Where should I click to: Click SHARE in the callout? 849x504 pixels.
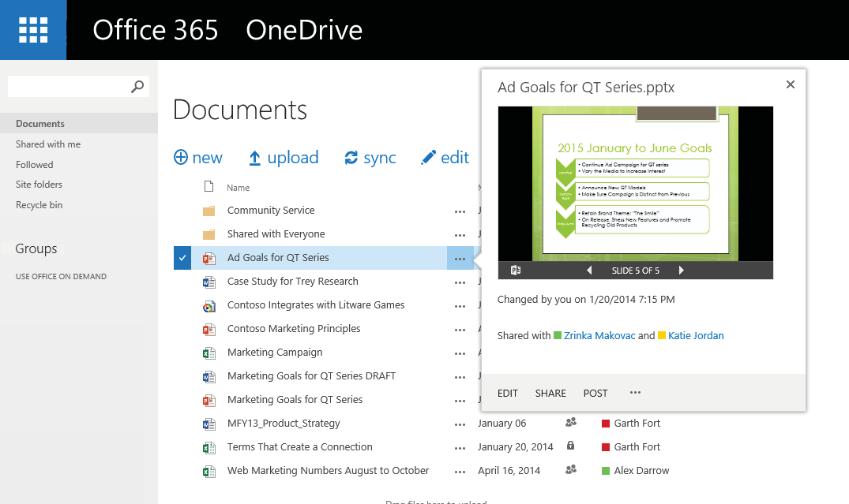click(550, 394)
